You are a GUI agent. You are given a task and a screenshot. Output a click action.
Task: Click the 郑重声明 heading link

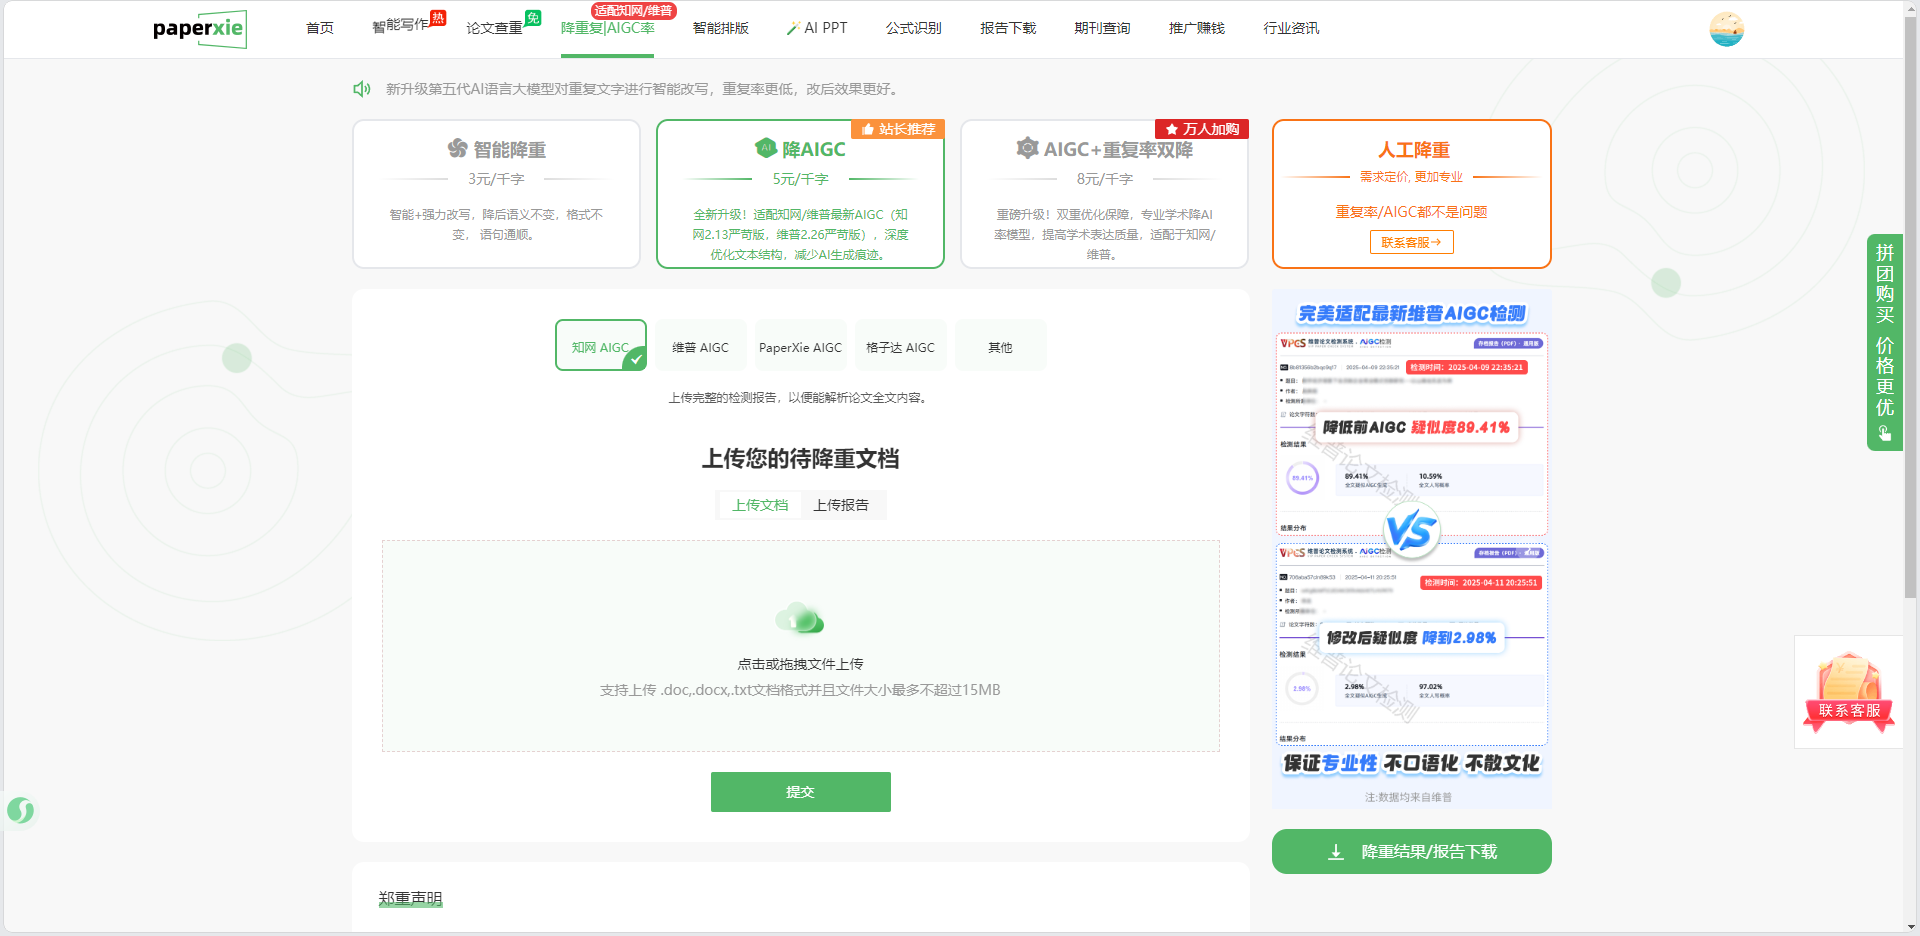click(x=410, y=898)
